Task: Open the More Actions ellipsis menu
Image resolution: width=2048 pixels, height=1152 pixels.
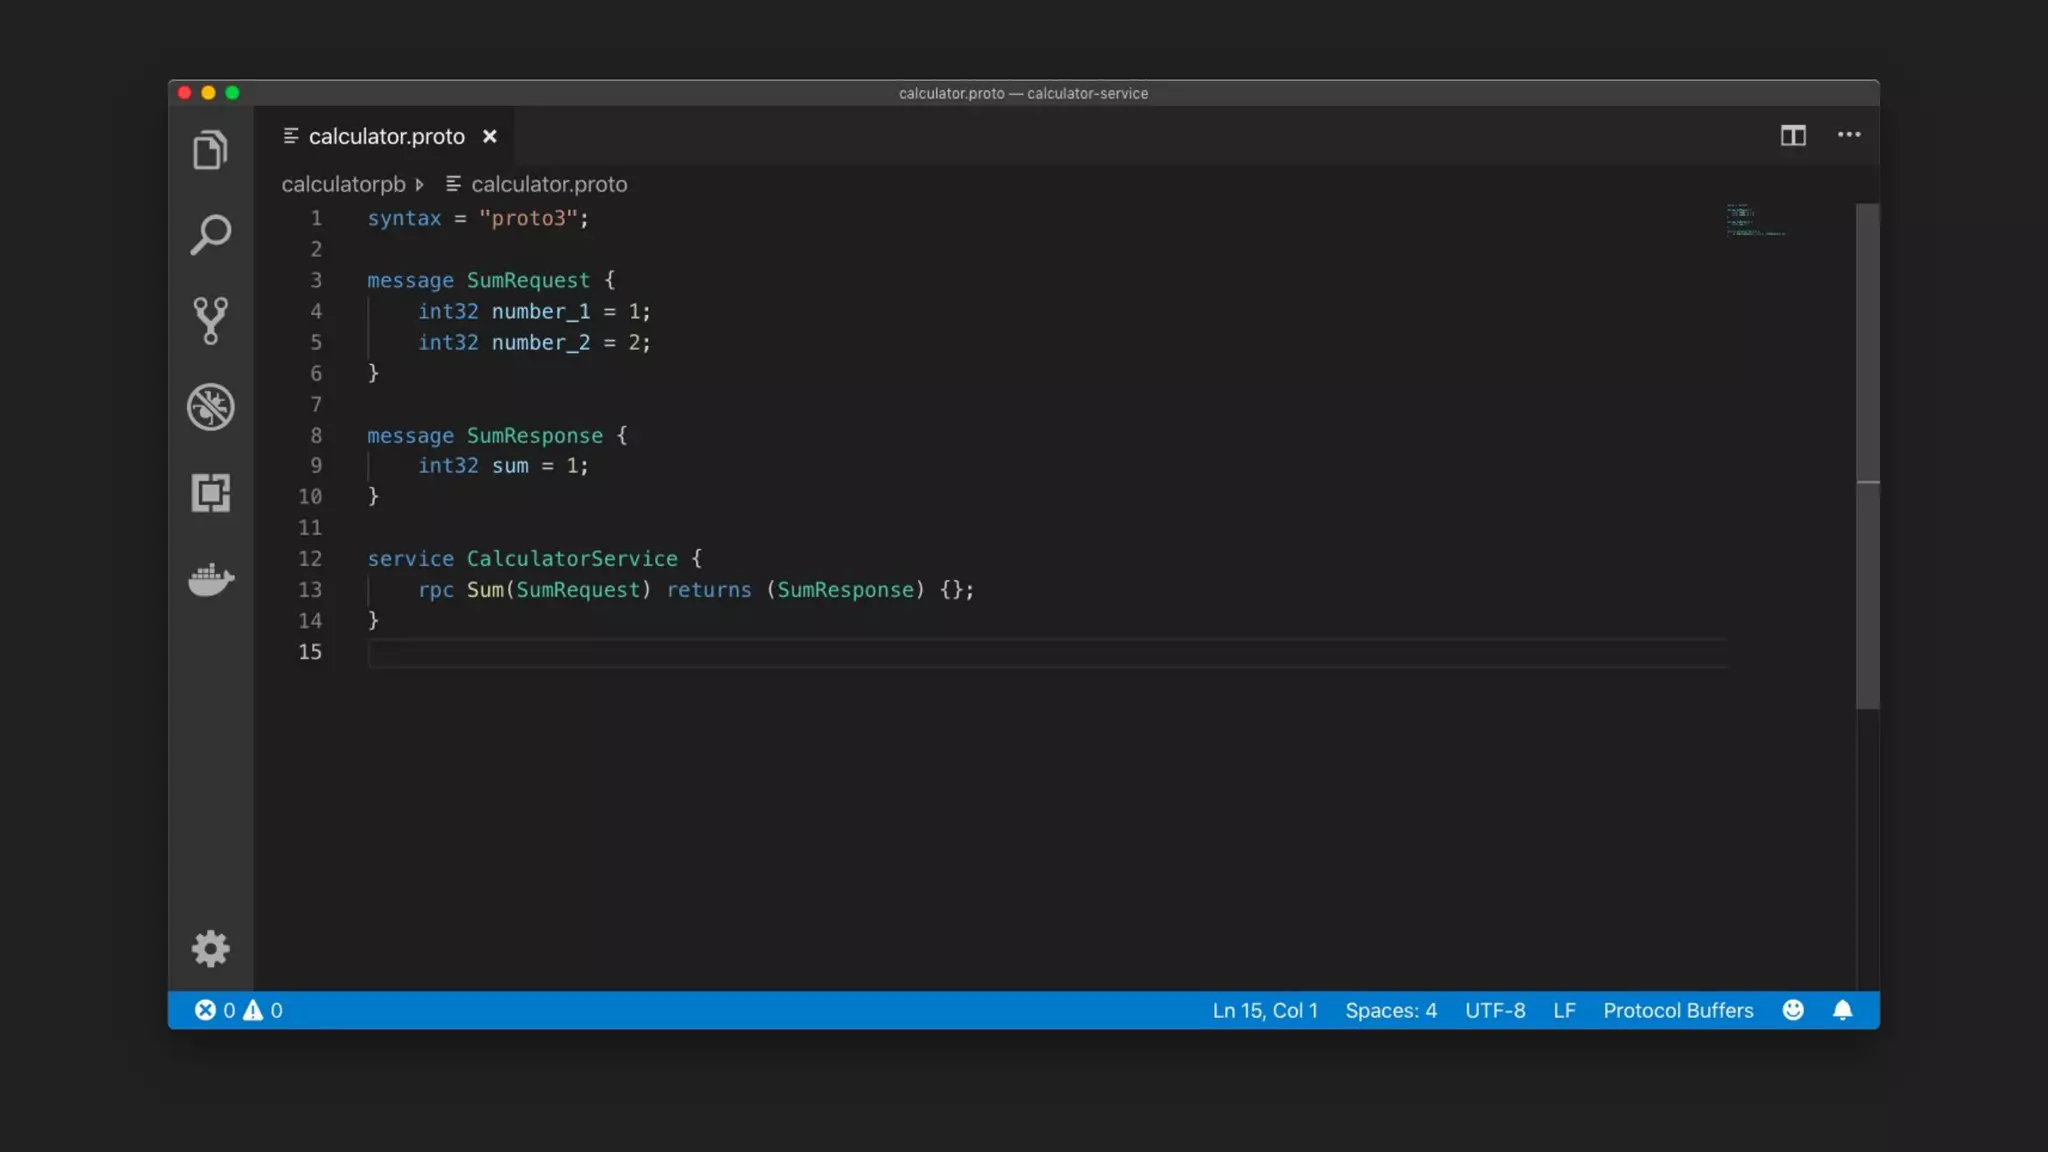Action: coord(1849,135)
